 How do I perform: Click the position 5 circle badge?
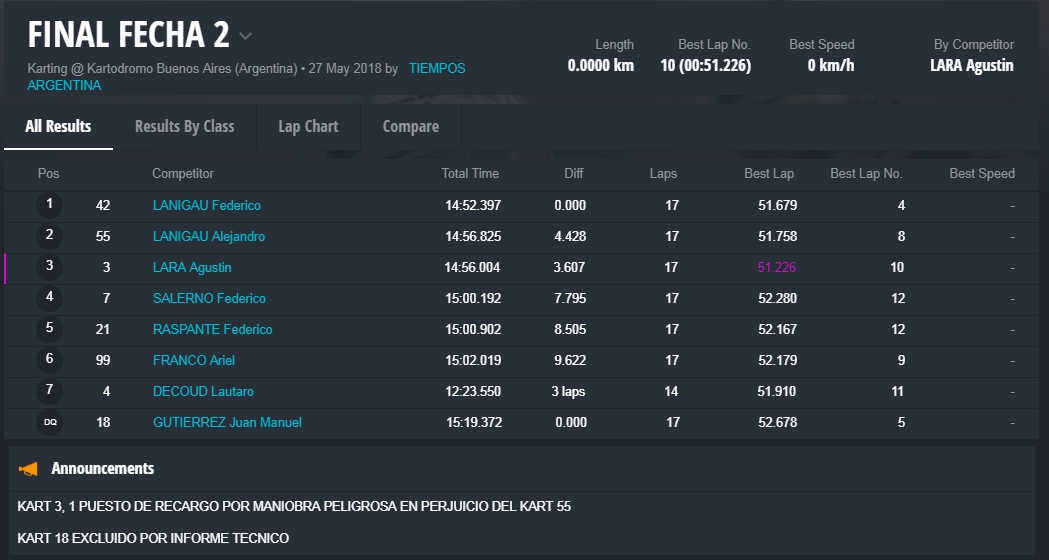point(49,329)
